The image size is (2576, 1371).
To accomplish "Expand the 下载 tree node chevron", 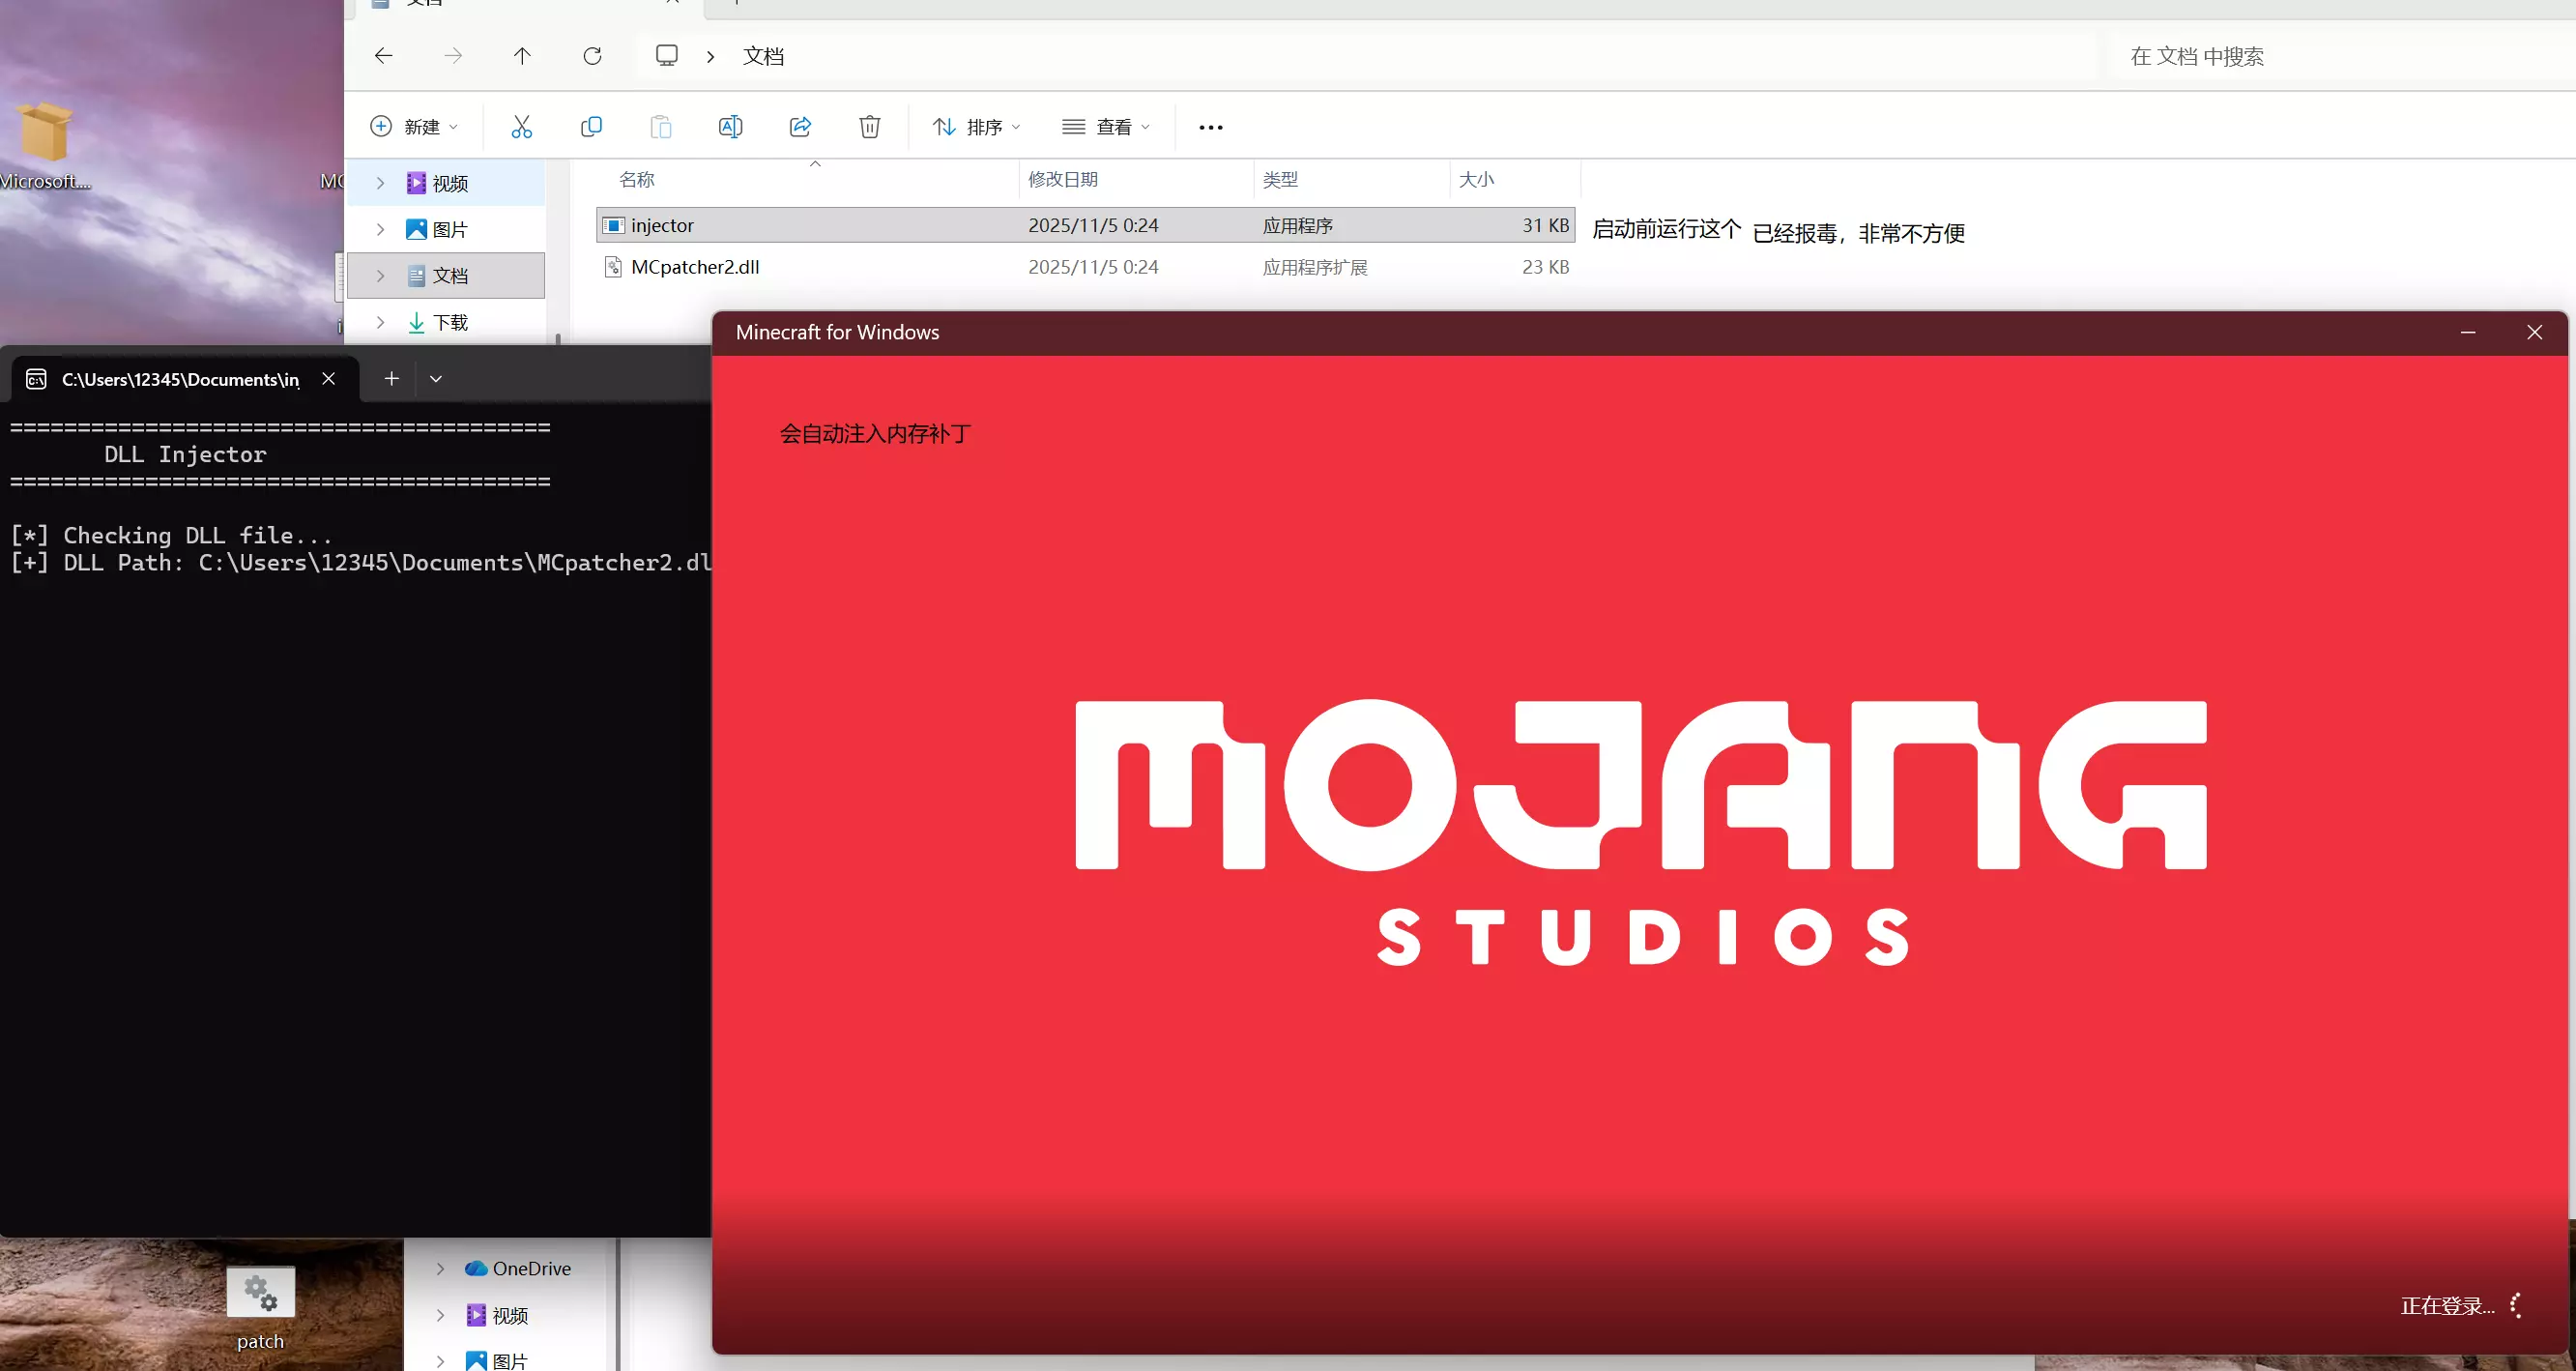I will tap(380, 322).
